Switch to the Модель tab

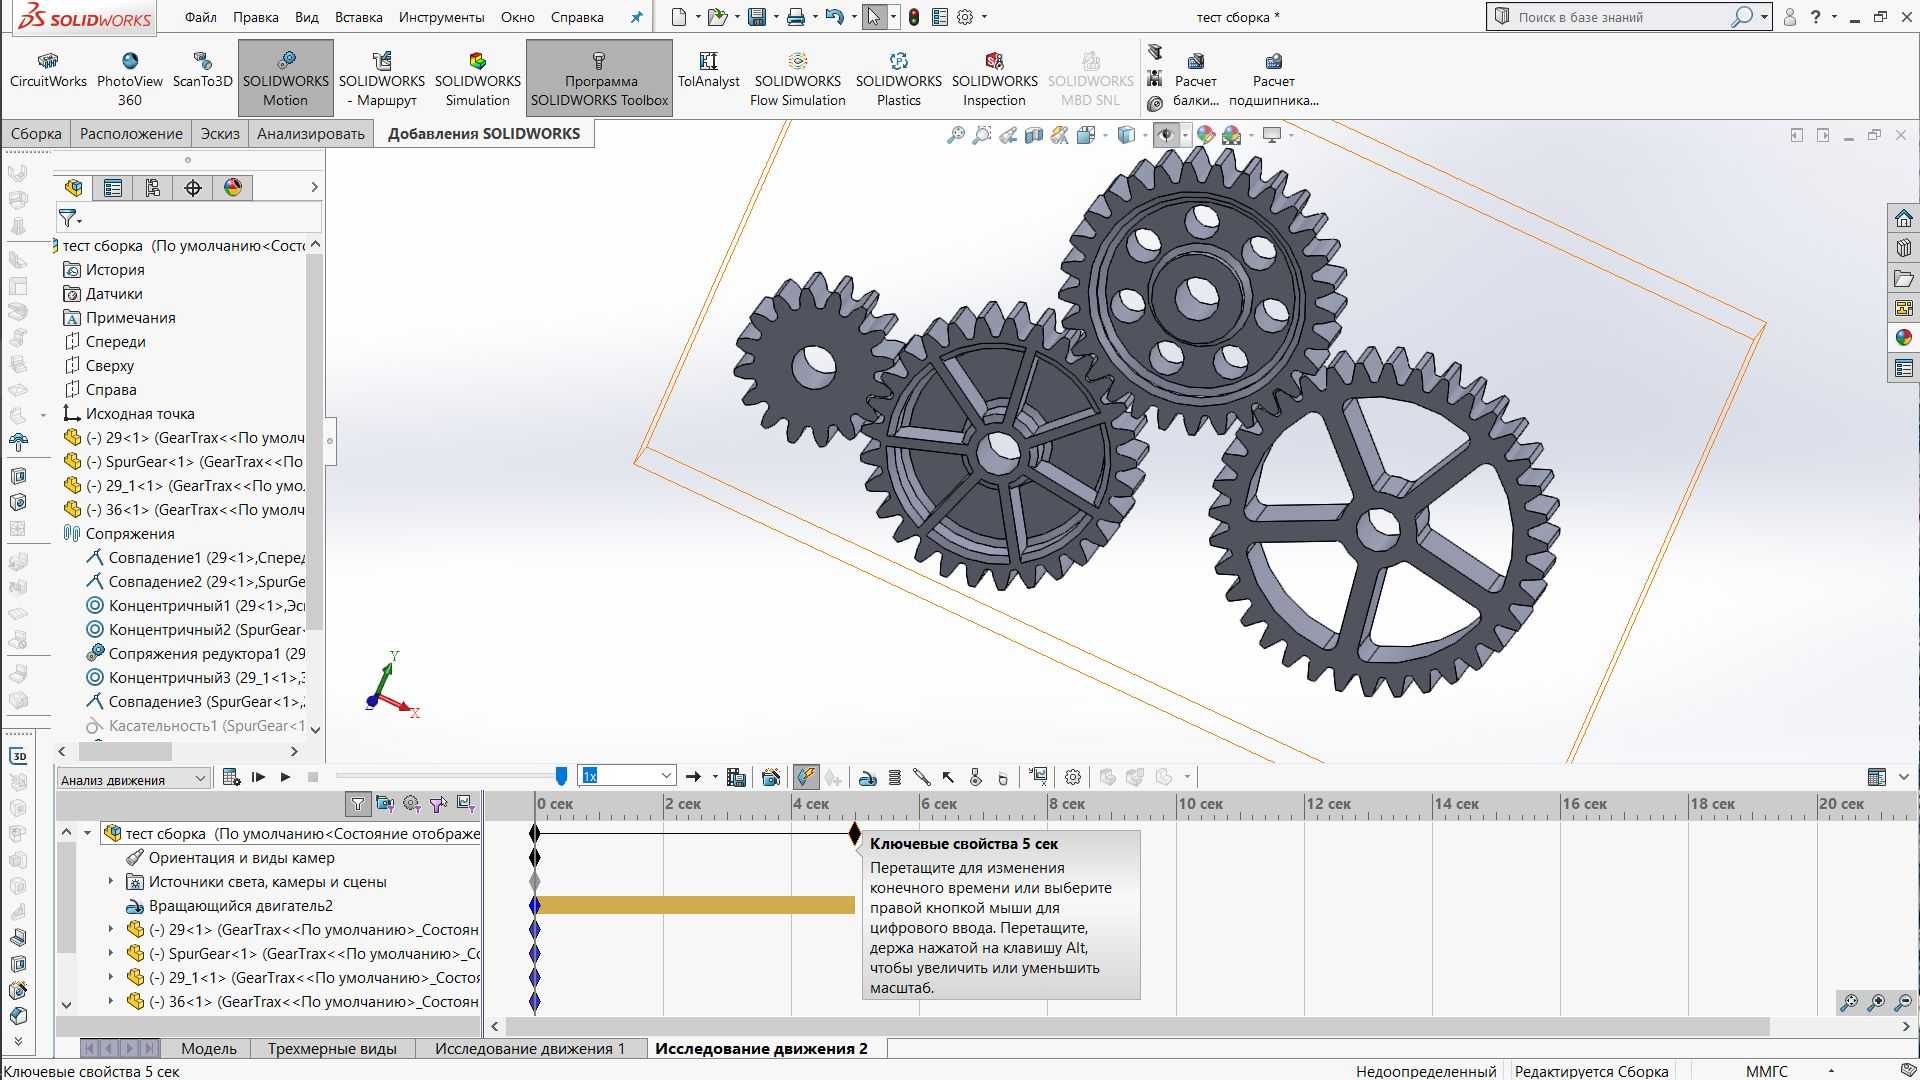[x=206, y=1047]
